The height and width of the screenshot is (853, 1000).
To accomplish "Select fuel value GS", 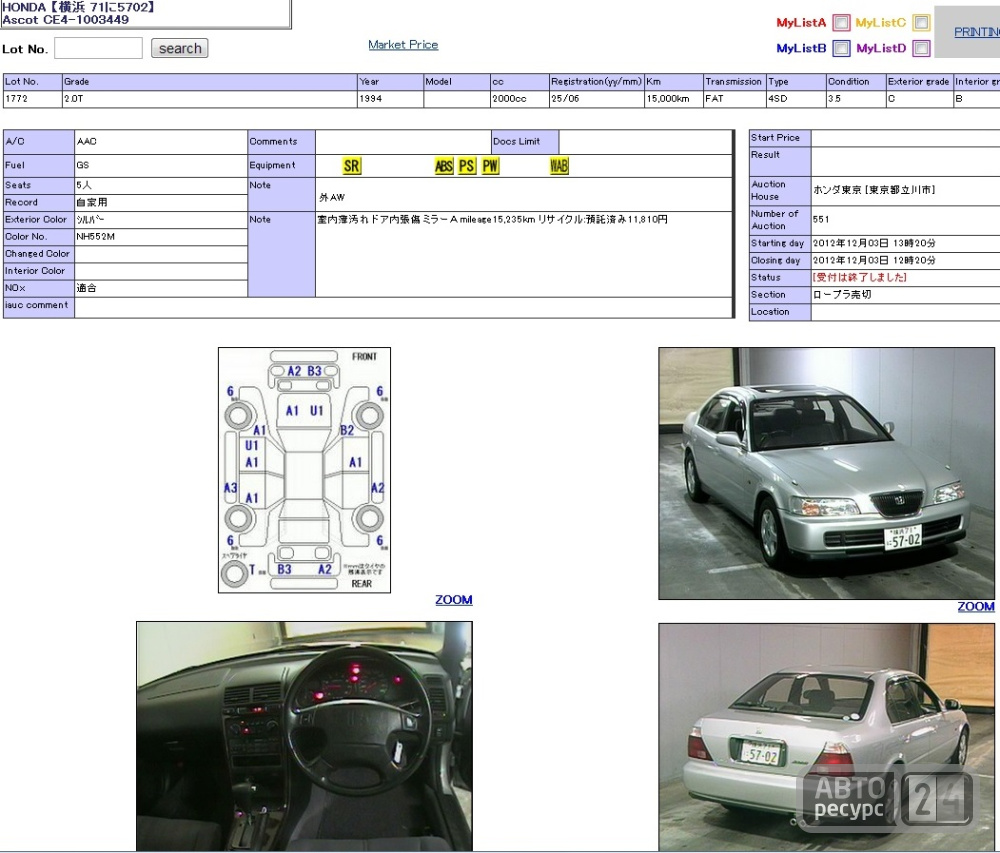I will 83,165.
